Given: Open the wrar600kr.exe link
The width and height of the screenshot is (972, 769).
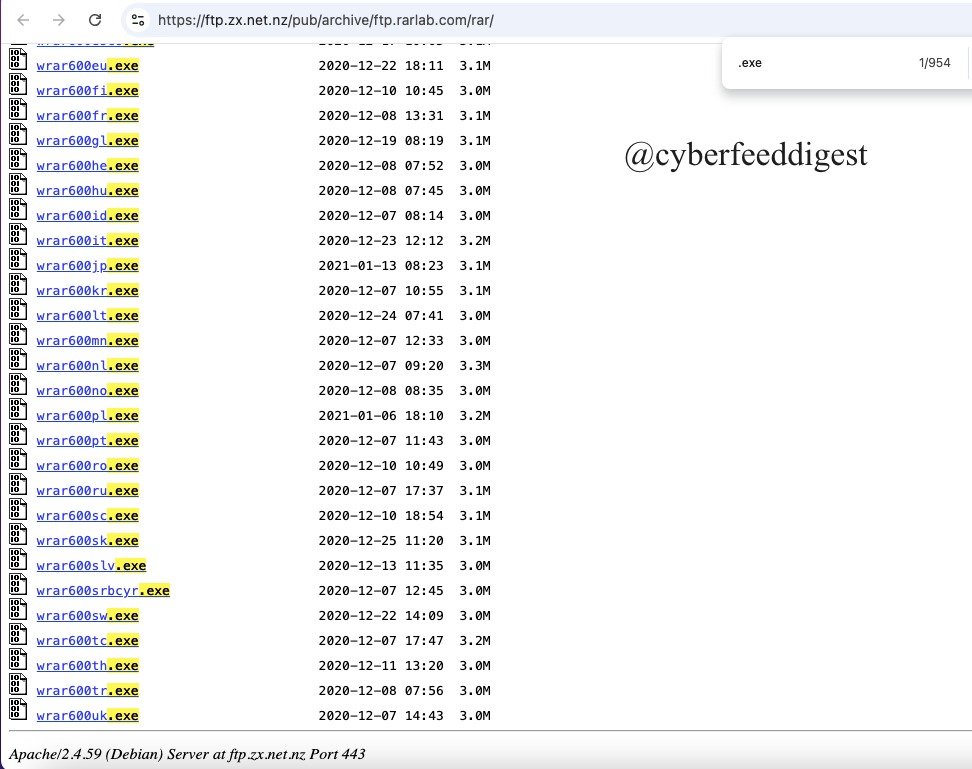Looking at the screenshot, I should pos(87,291).
